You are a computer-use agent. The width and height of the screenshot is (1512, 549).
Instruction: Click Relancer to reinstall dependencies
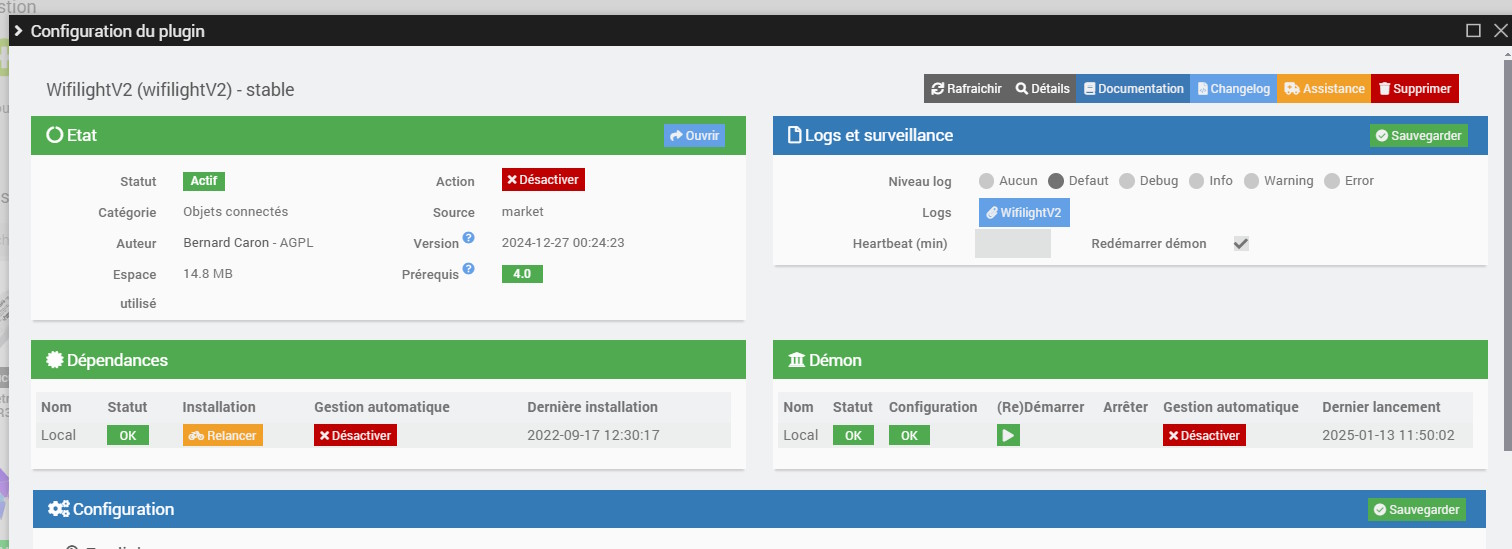(223, 435)
